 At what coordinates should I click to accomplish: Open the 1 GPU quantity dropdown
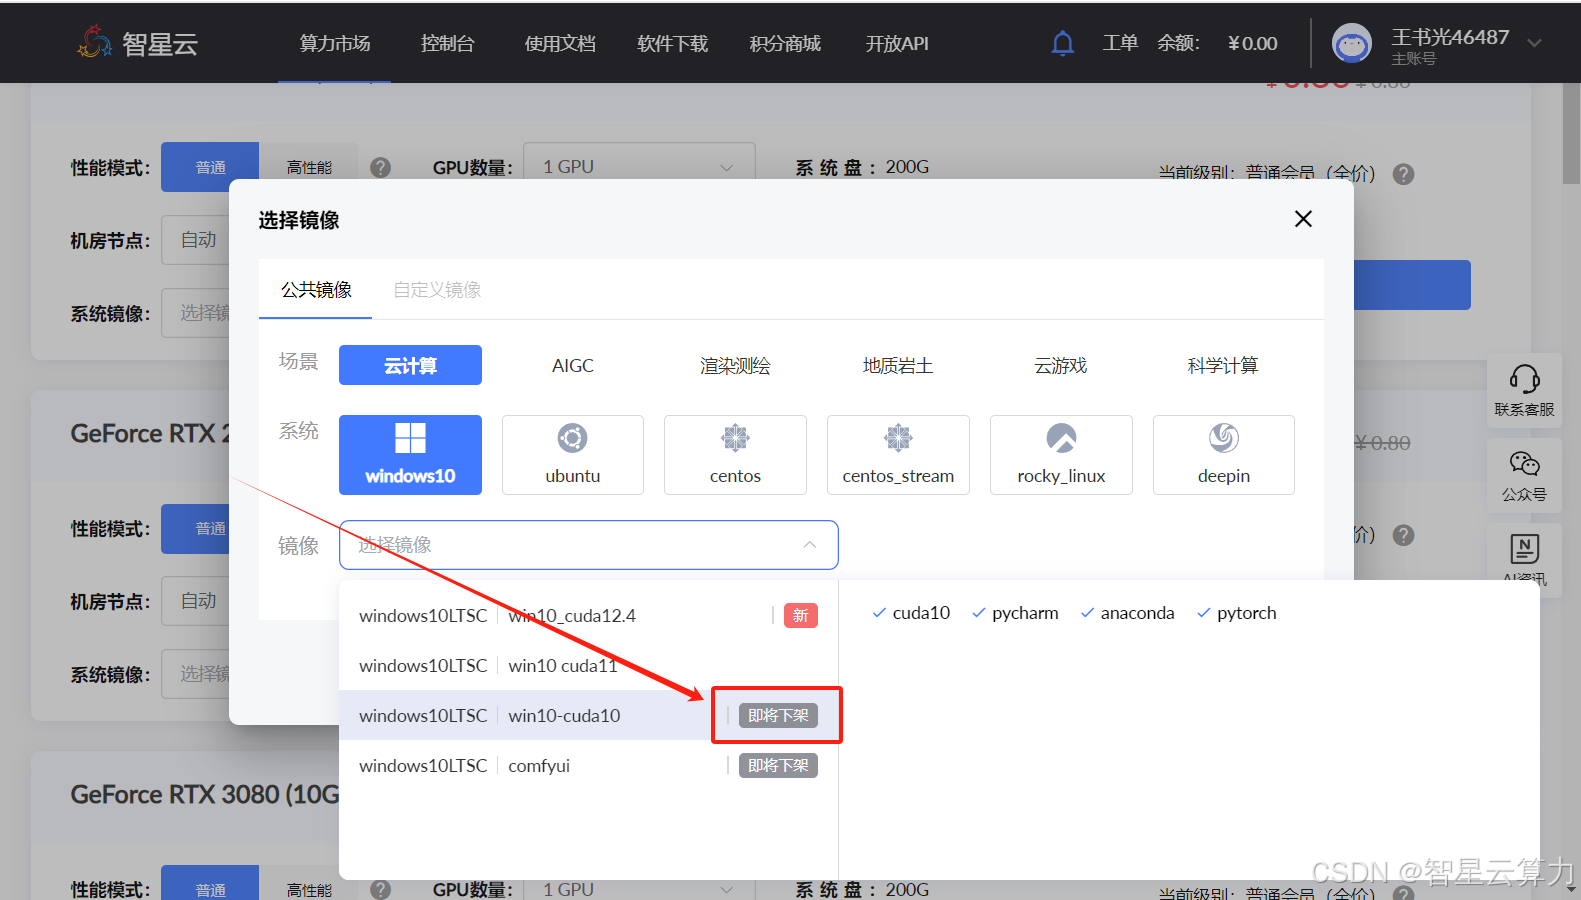click(639, 166)
